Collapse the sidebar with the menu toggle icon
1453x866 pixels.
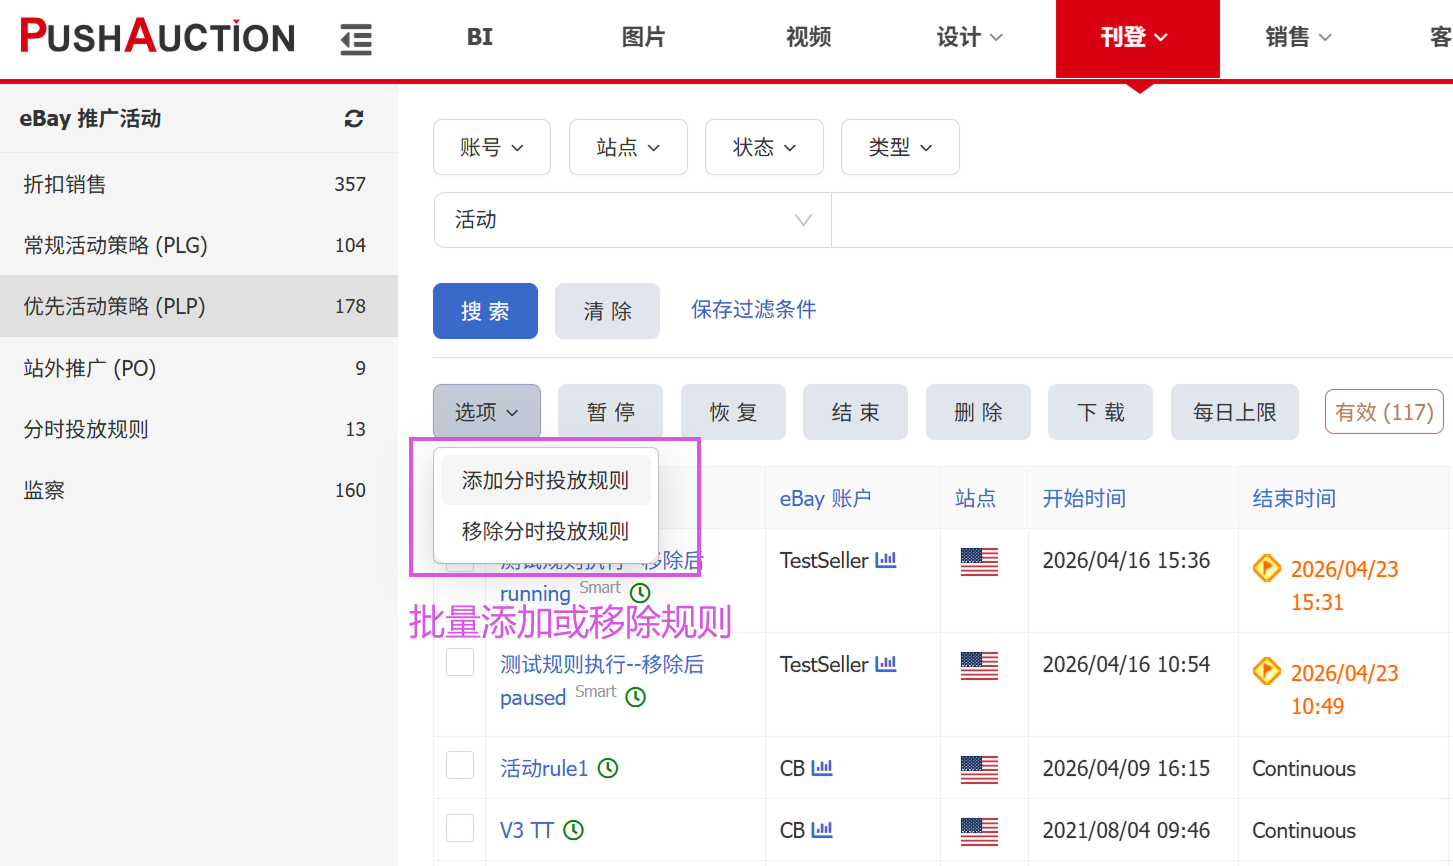pos(356,39)
